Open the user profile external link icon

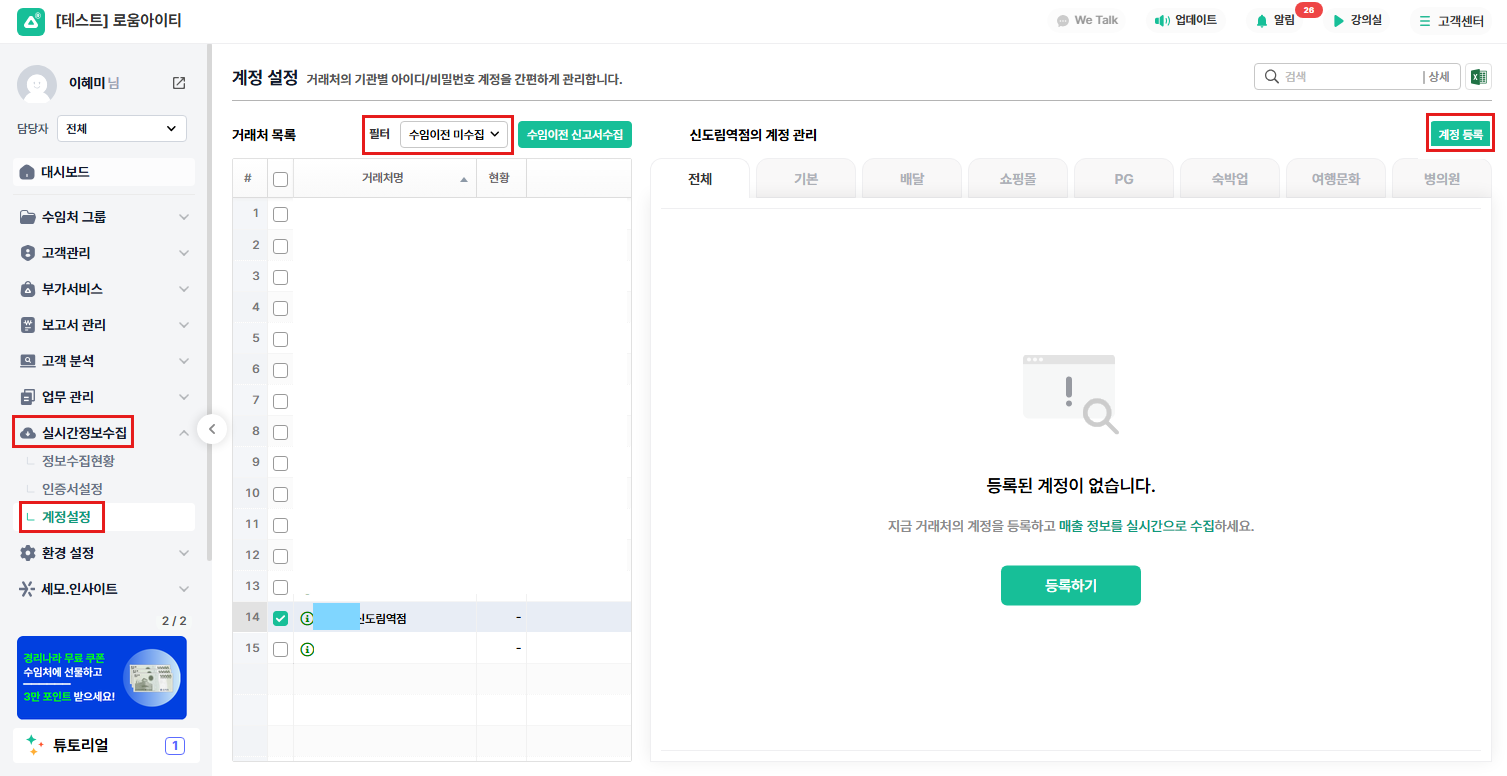(x=179, y=83)
